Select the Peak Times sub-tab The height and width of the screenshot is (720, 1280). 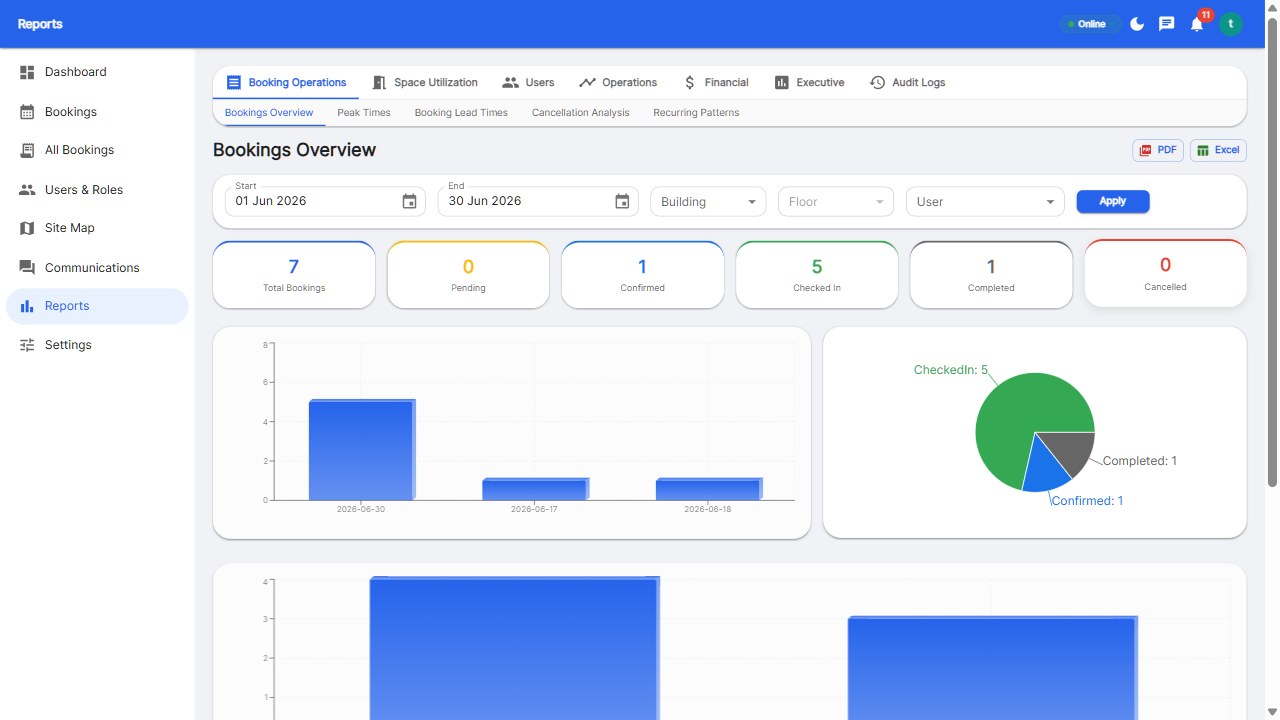364,113
